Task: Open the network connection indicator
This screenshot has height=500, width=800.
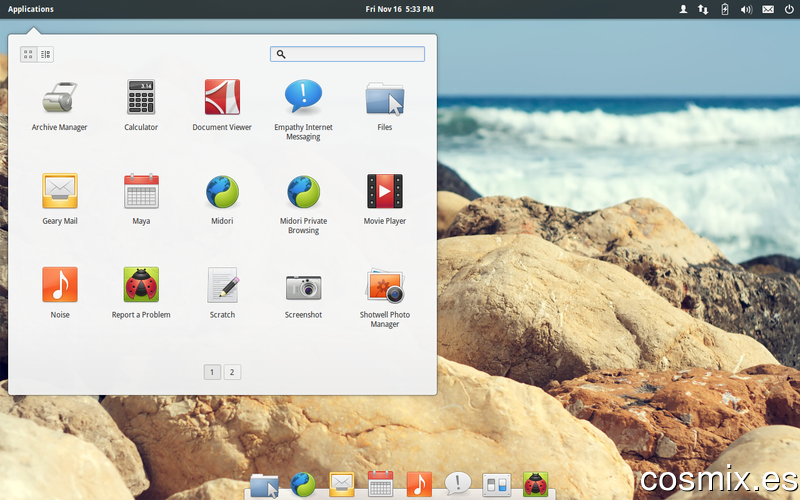Action: pyautogui.click(x=703, y=9)
